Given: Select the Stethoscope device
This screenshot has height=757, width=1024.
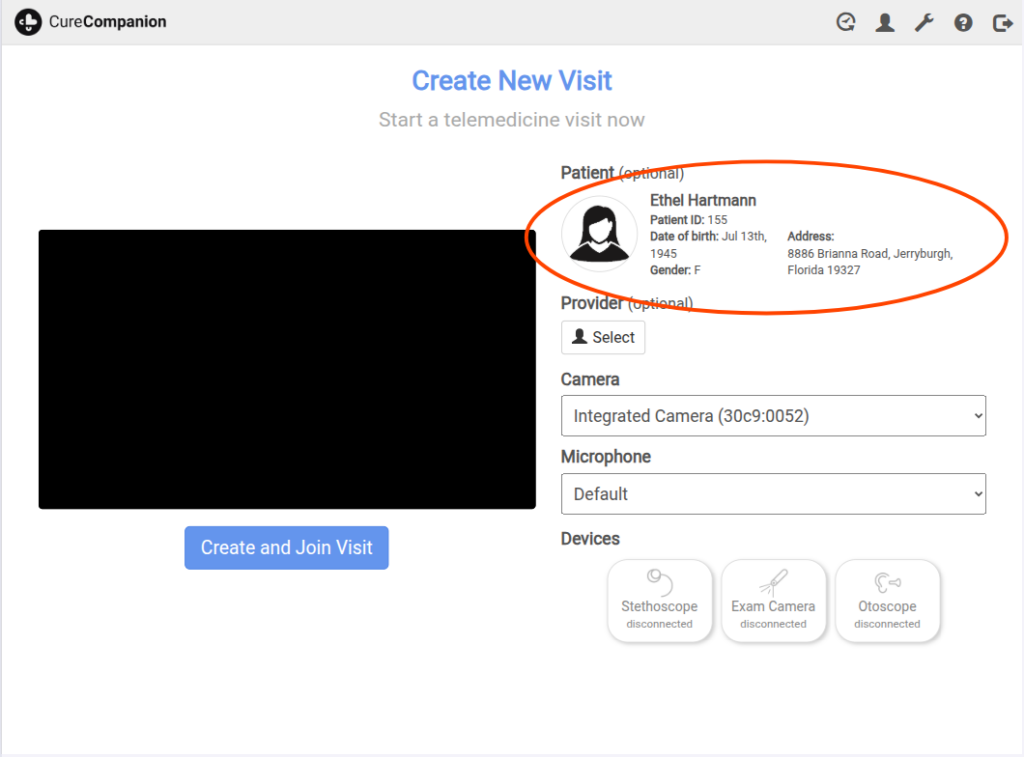Looking at the screenshot, I should [x=659, y=600].
